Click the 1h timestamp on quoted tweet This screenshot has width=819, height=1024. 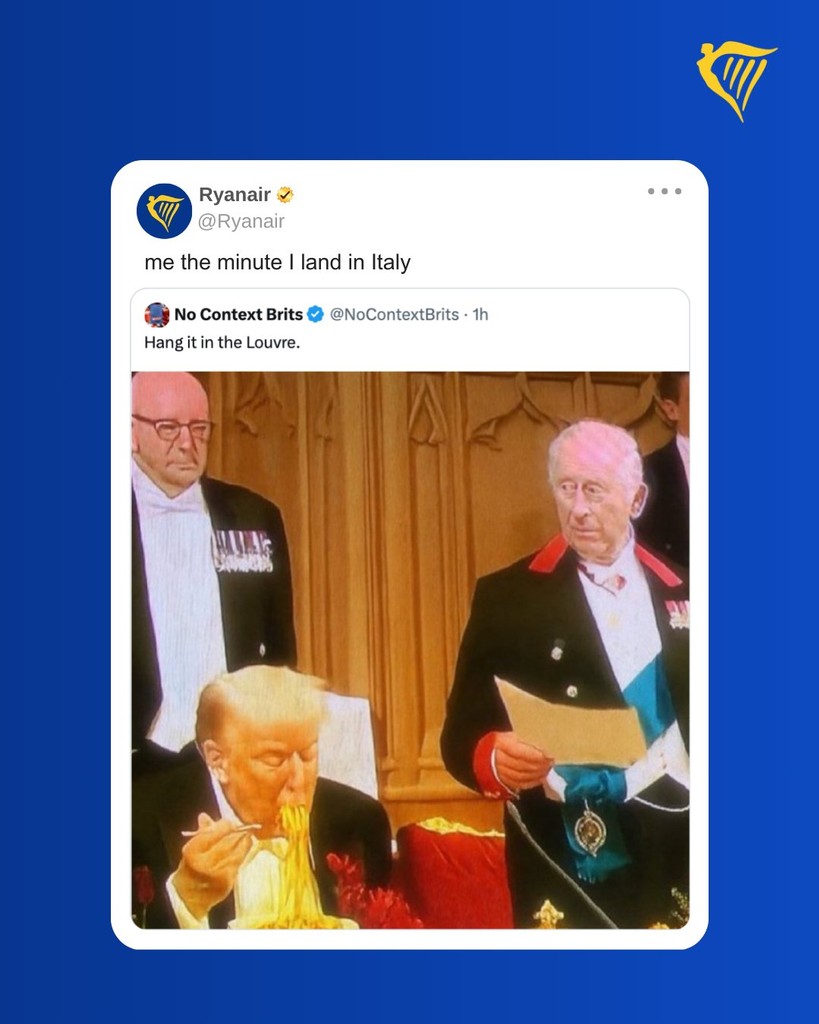[481, 314]
